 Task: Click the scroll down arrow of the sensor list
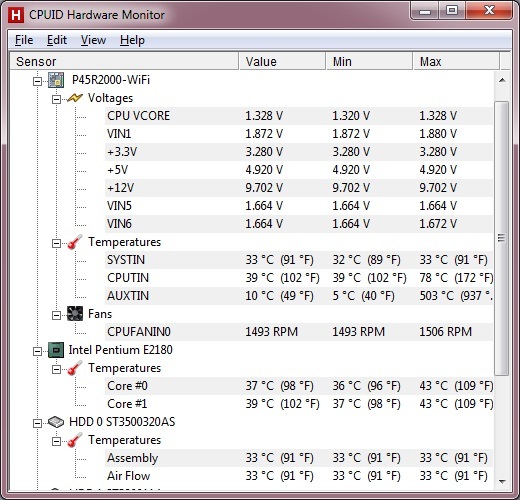(502, 482)
